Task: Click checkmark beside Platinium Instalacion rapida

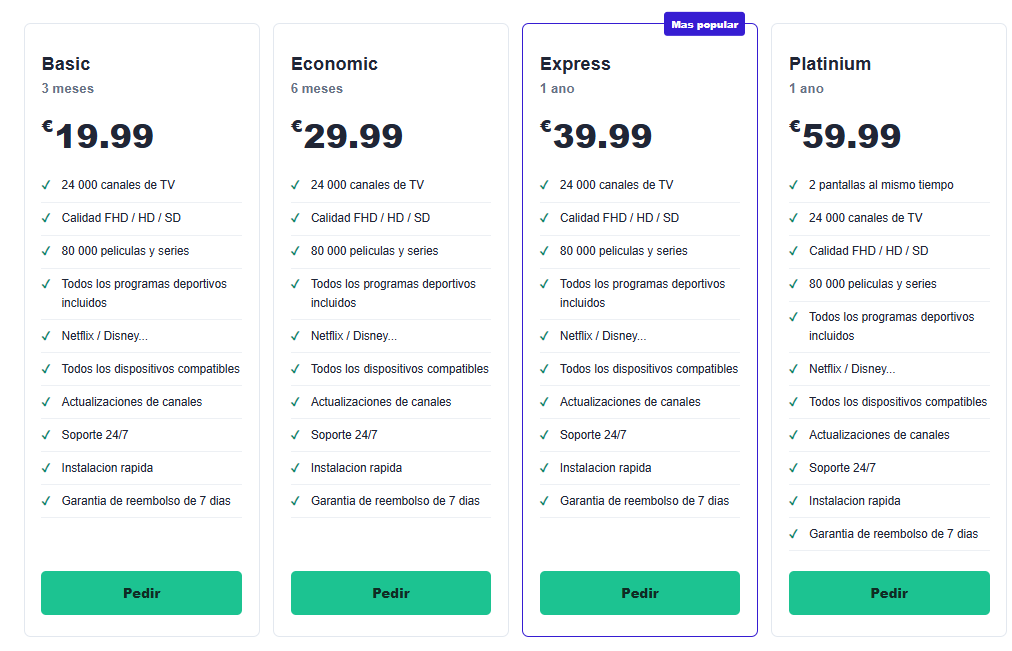Action: click(793, 501)
